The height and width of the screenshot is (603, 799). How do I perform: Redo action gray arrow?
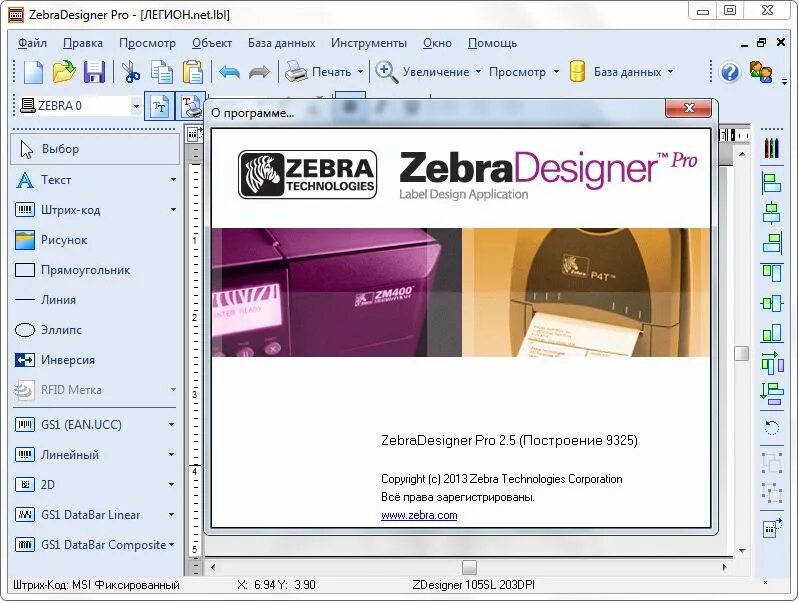(x=259, y=72)
